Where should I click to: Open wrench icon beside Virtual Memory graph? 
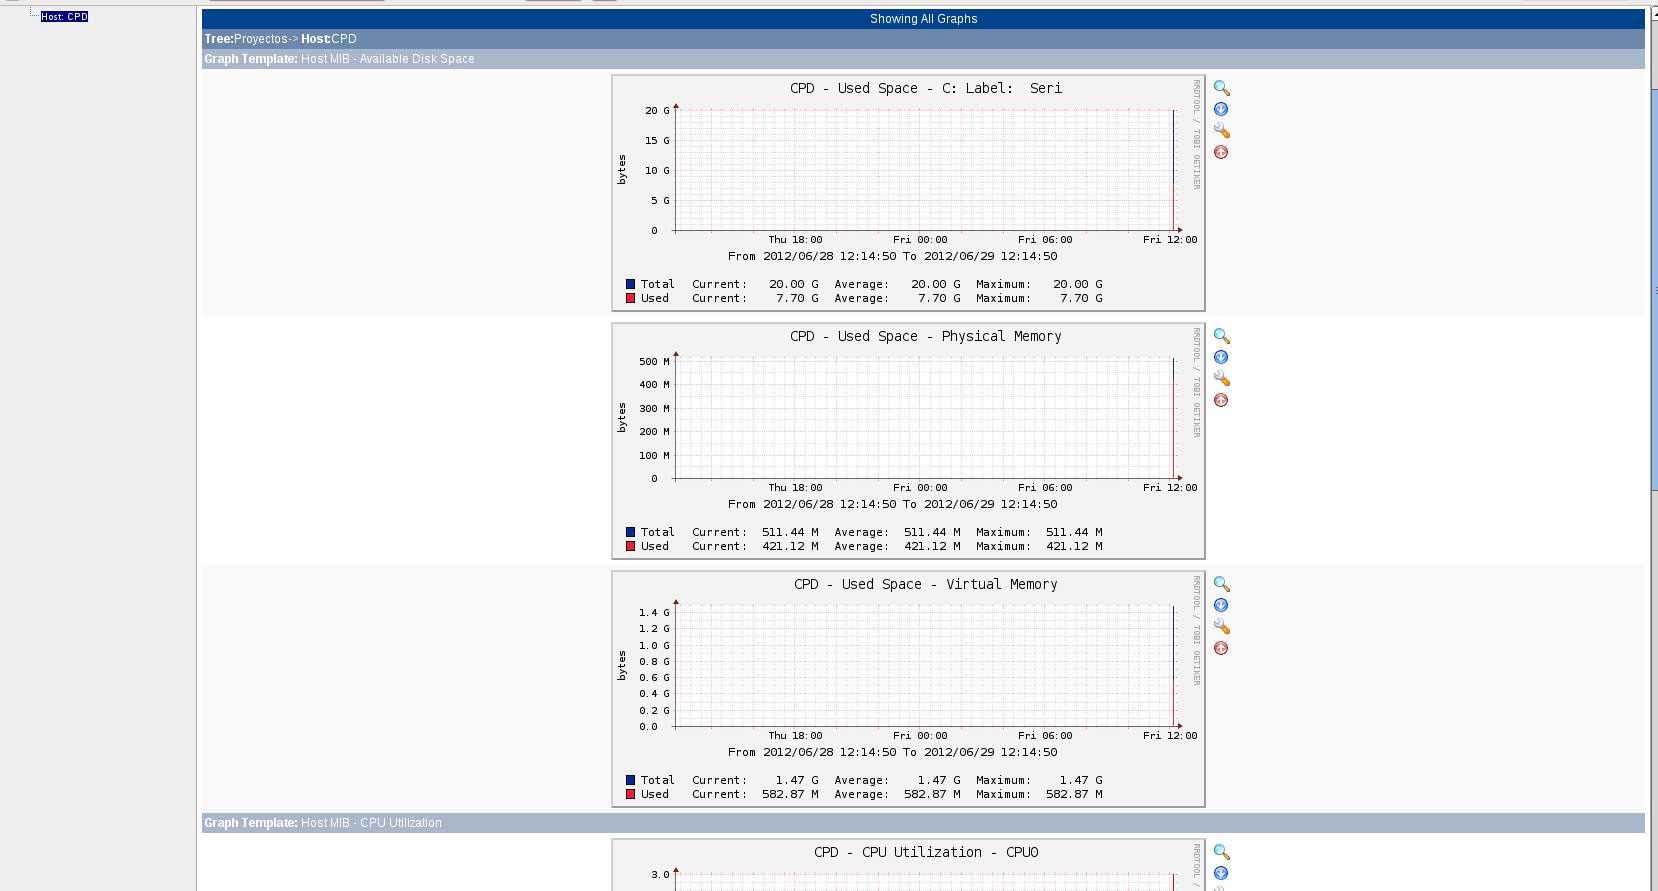(x=1221, y=627)
